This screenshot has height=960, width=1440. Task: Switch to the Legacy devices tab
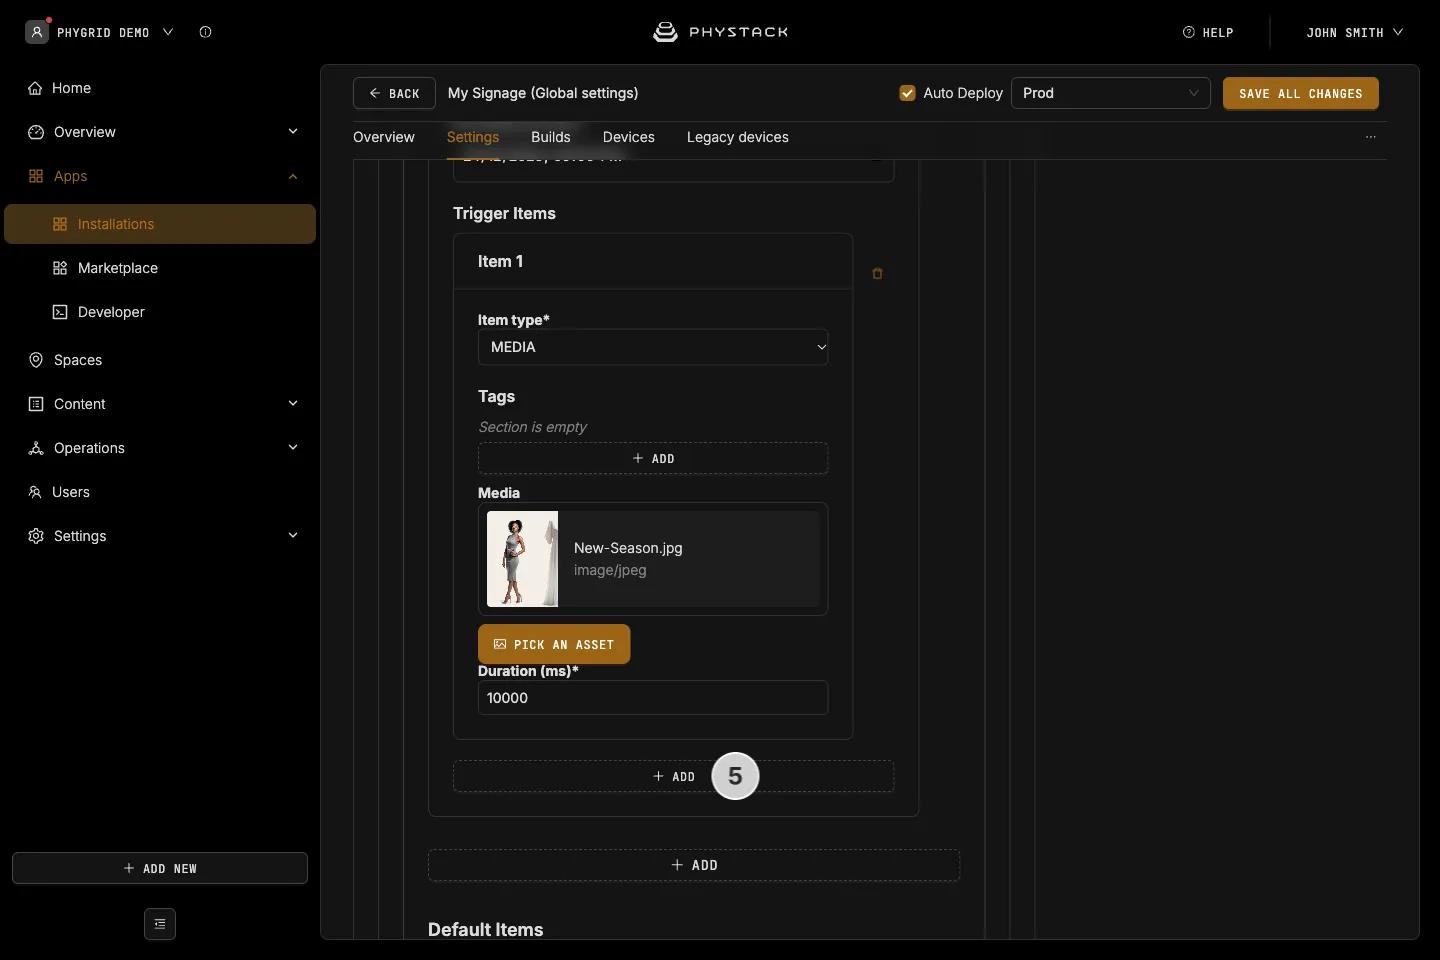(x=738, y=137)
